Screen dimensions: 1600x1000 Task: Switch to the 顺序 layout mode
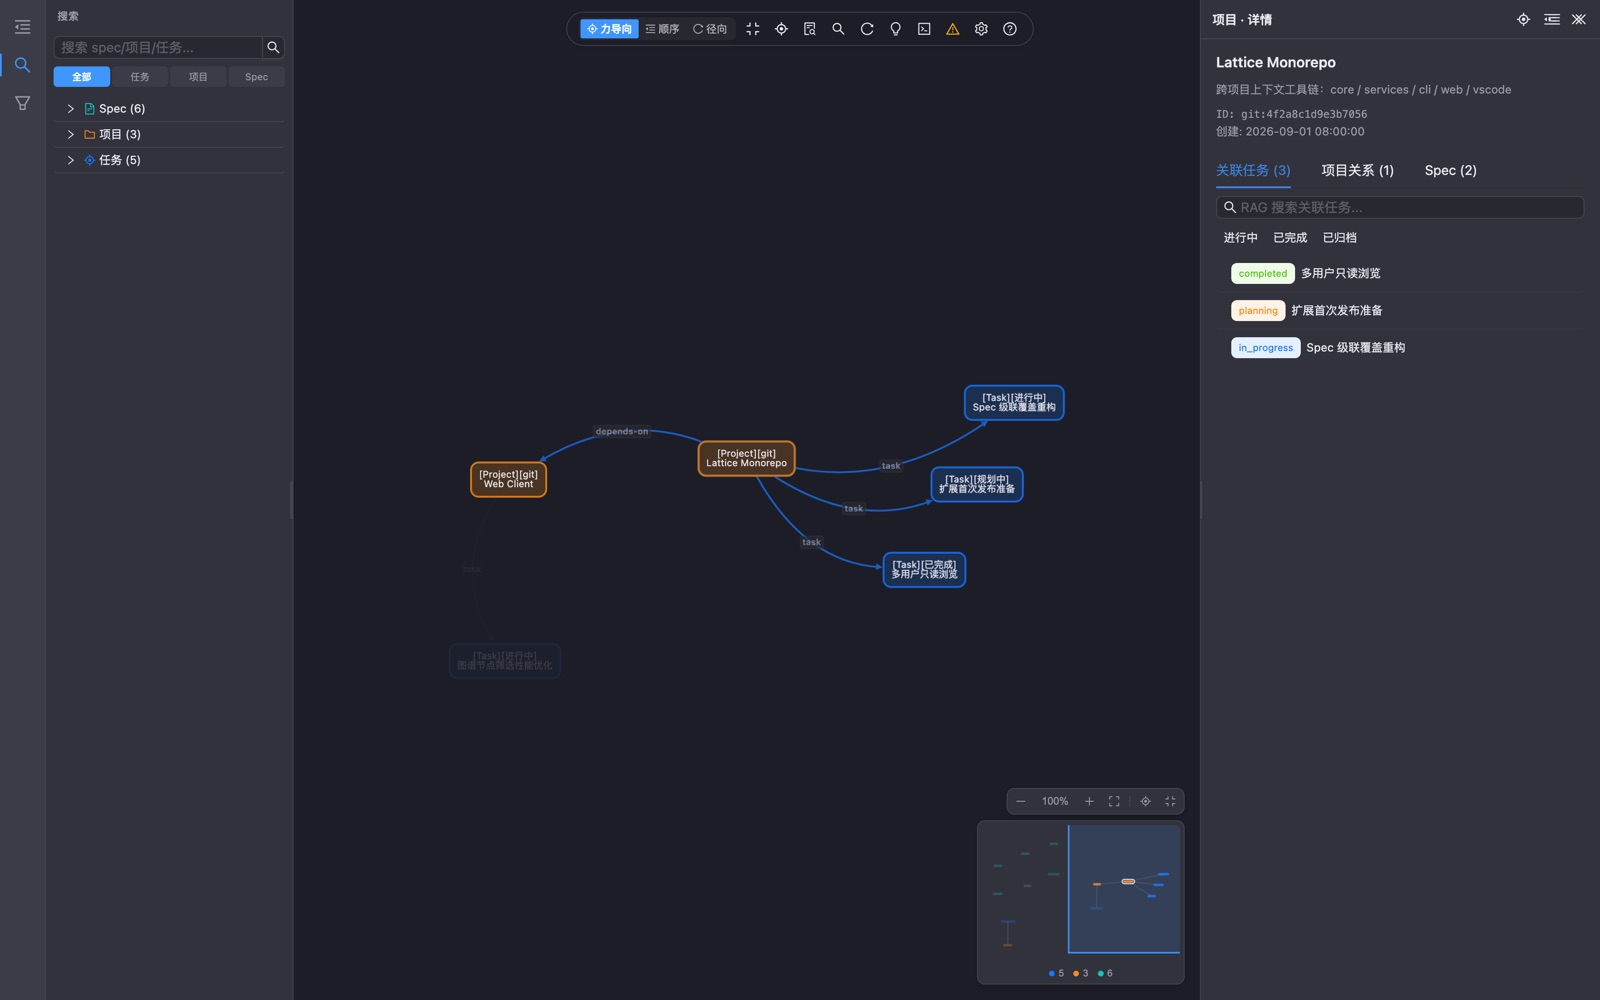[662, 29]
